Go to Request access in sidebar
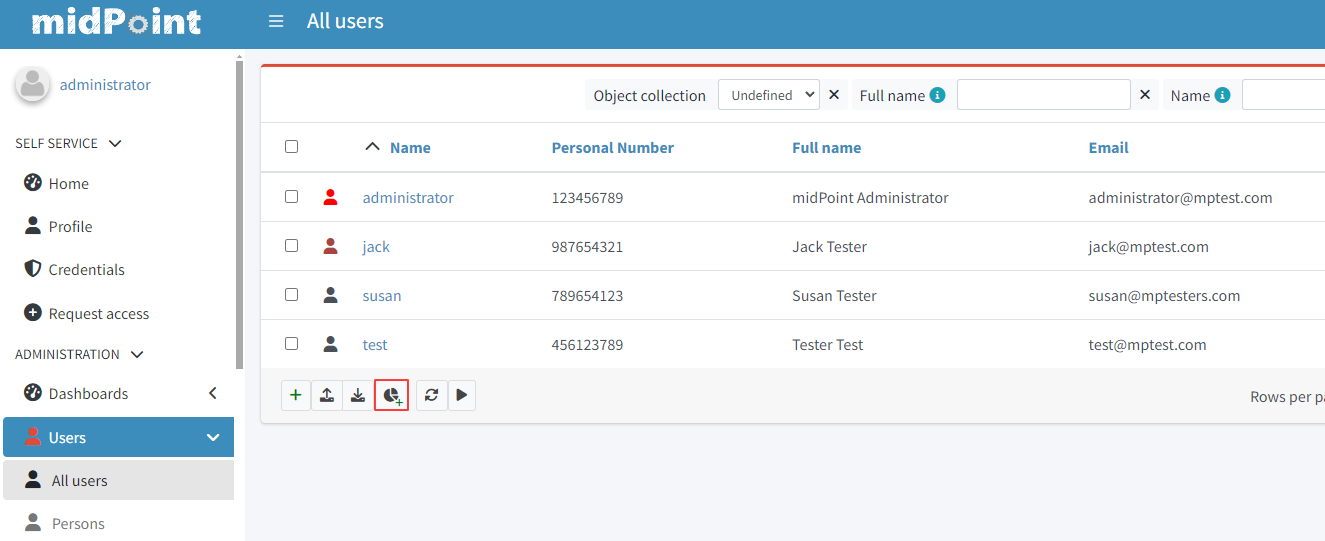The width and height of the screenshot is (1325, 541). click(x=98, y=314)
